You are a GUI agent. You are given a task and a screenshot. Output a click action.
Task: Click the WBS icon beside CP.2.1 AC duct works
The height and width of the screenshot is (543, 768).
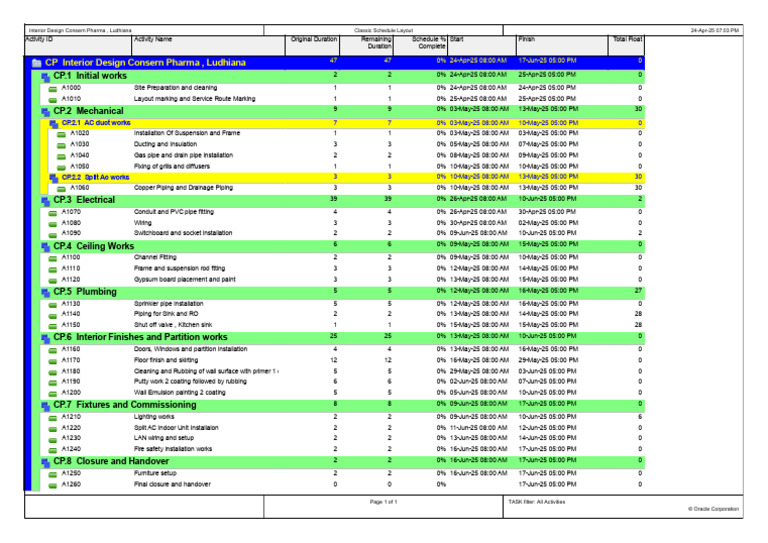click(x=54, y=123)
